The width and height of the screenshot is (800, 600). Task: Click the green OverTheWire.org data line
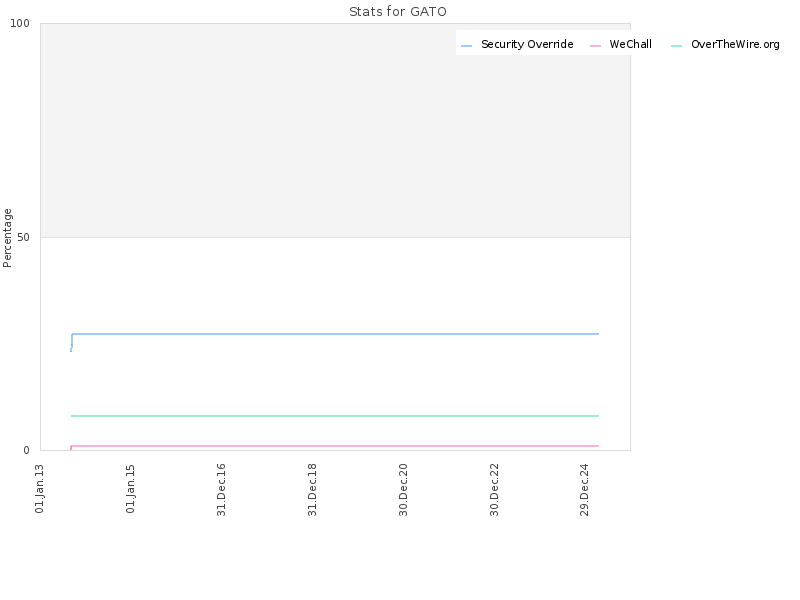335,416
